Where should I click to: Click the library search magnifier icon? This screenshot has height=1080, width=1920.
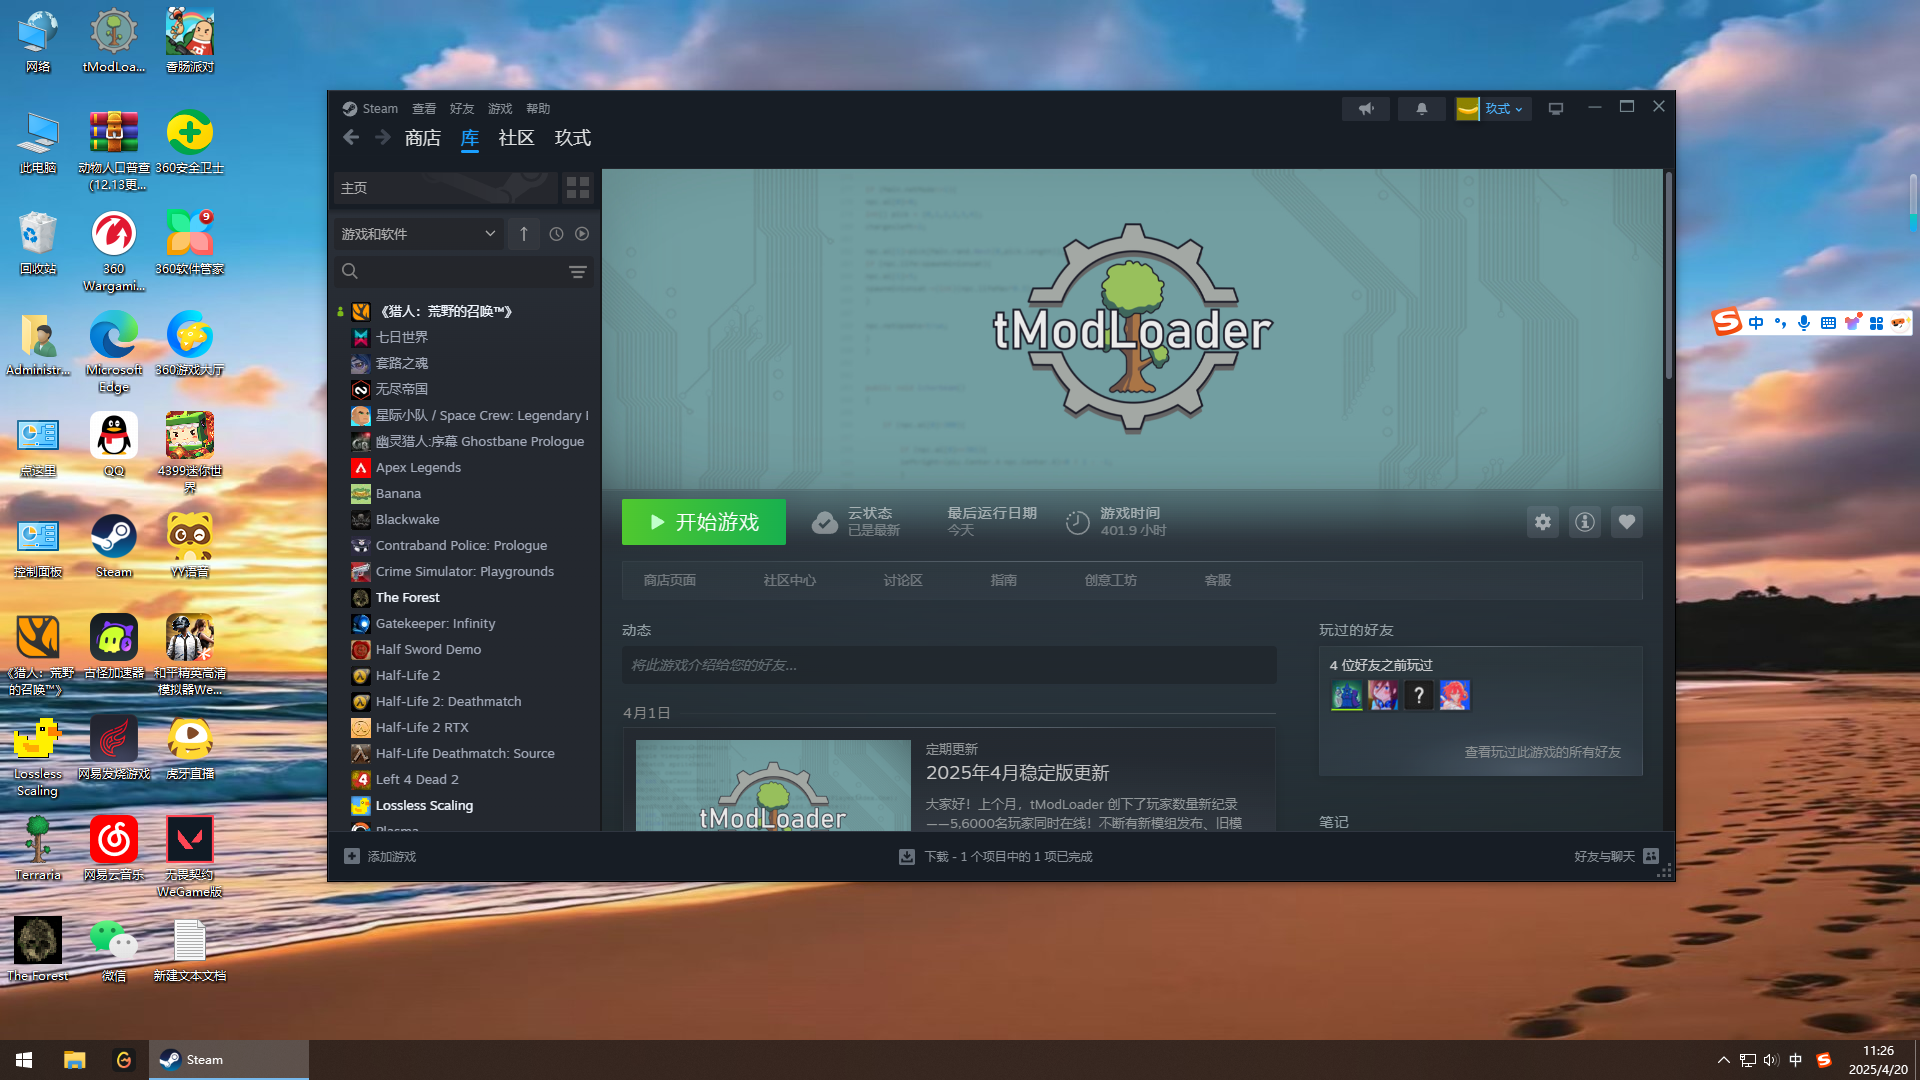350,271
